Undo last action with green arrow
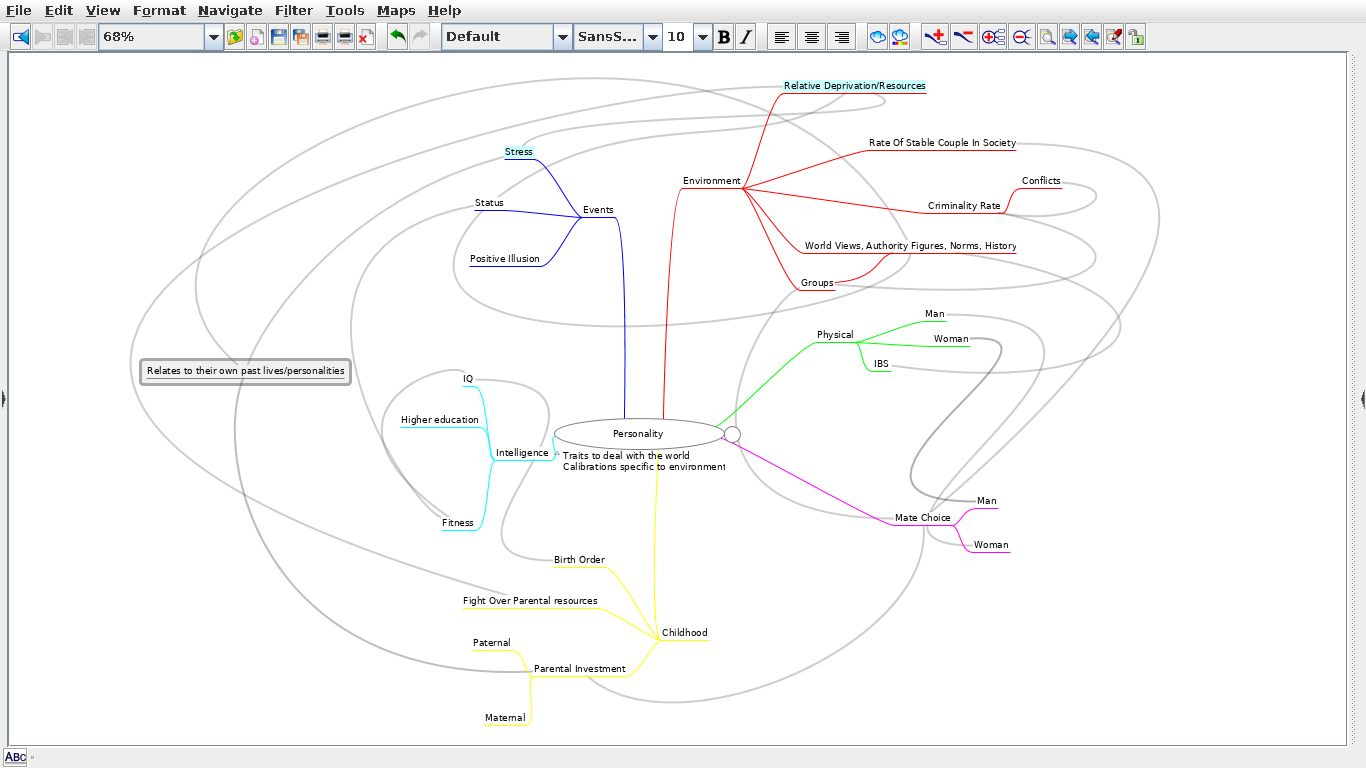The image size is (1366, 768). (398, 37)
